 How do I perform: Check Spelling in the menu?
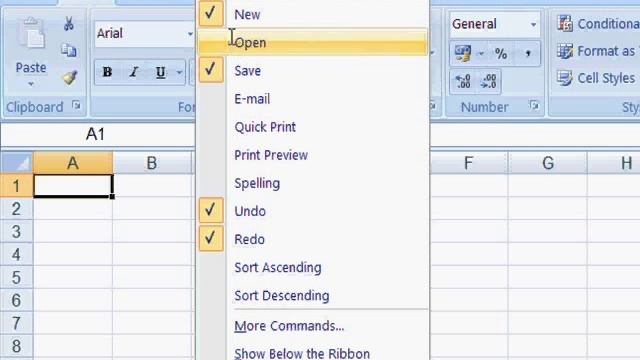coord(313,183)
